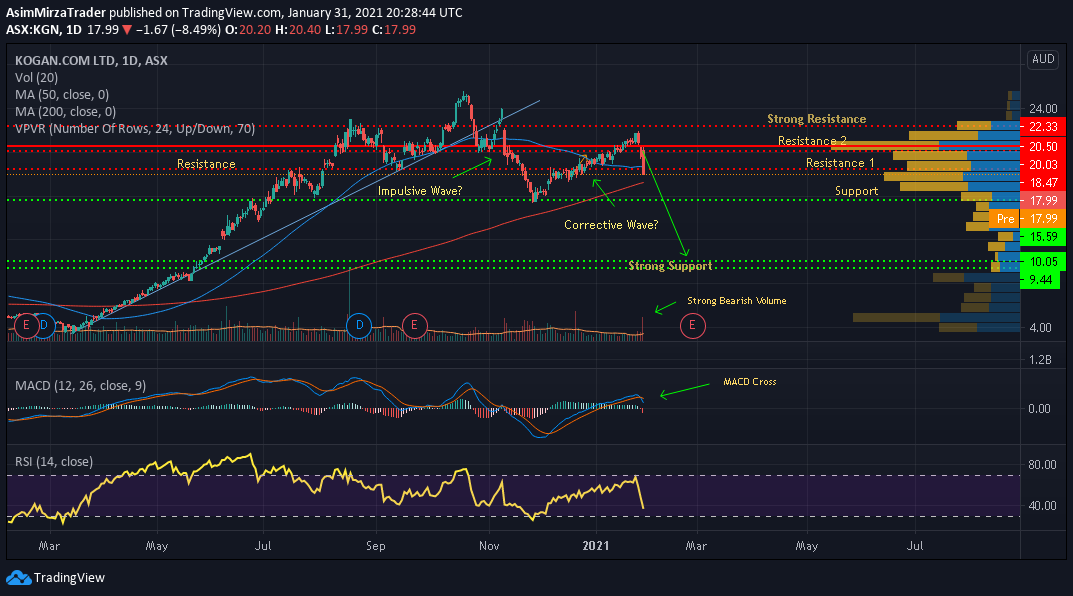1073x596 pixels.
Task: Click the green 10.05 price label
Action: pyautogui.click(x=1043, y=261)
